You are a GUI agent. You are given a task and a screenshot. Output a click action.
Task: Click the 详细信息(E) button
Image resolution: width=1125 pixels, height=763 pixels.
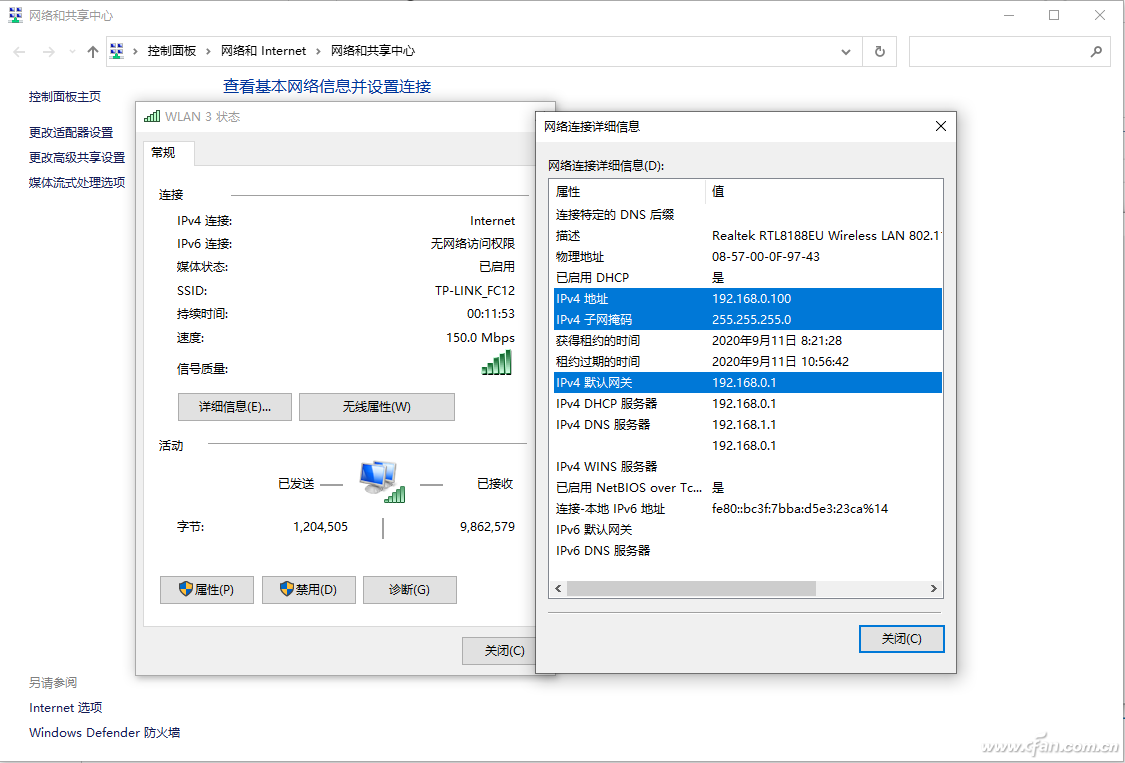[x=234, y=407]
